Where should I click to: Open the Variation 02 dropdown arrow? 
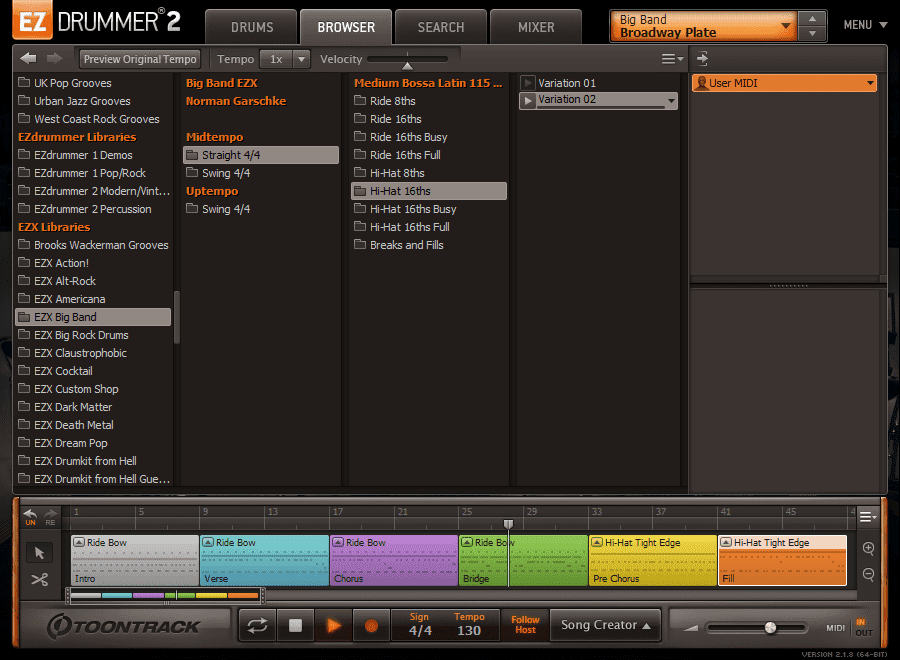pyautogui.click(x=670, y=101)
